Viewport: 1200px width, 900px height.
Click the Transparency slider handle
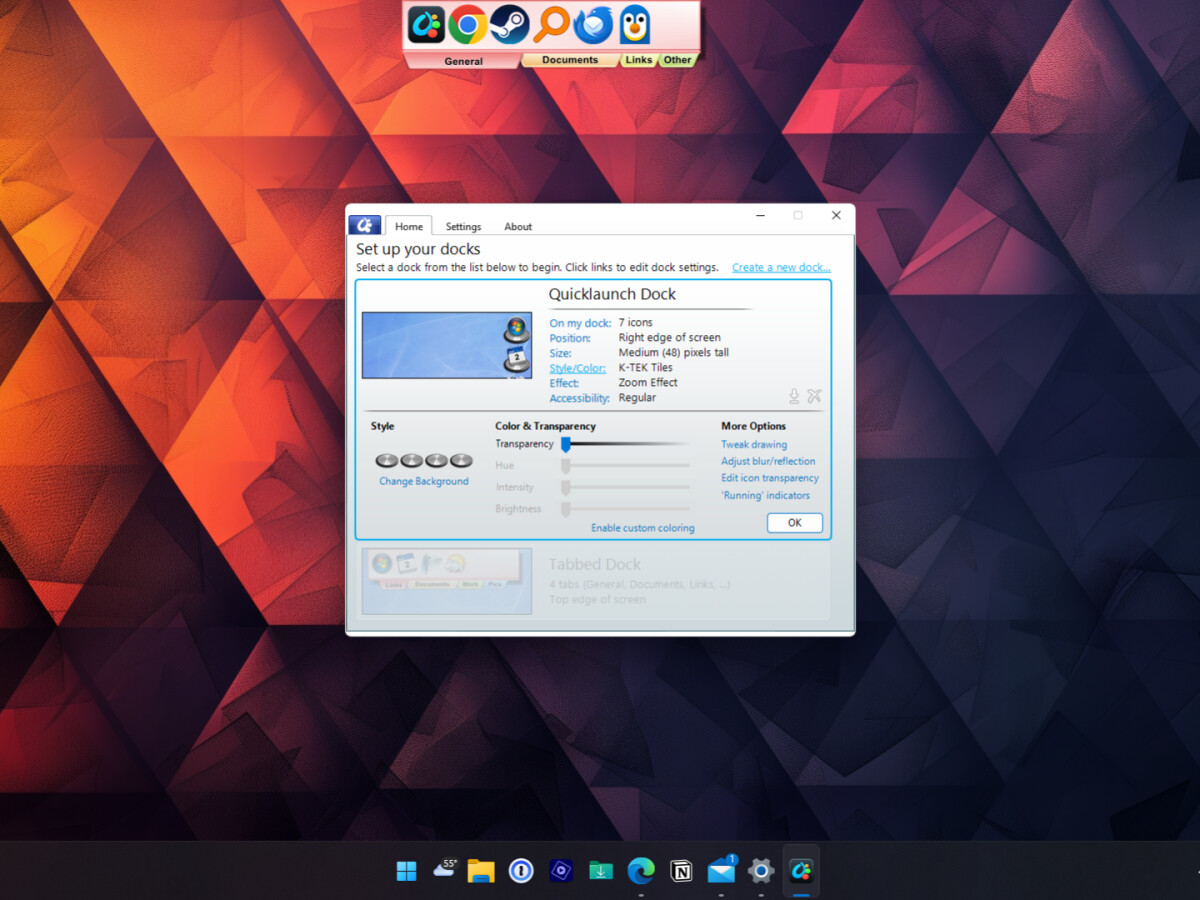pos(565,444)
